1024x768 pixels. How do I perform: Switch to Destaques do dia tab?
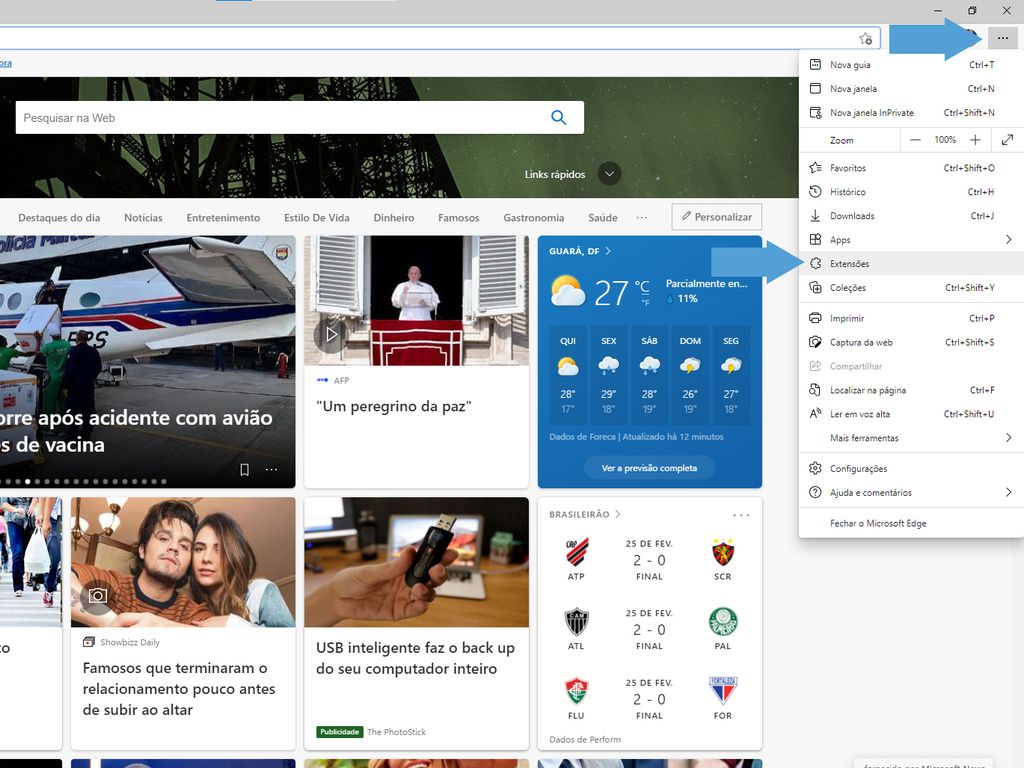[59, 217]
